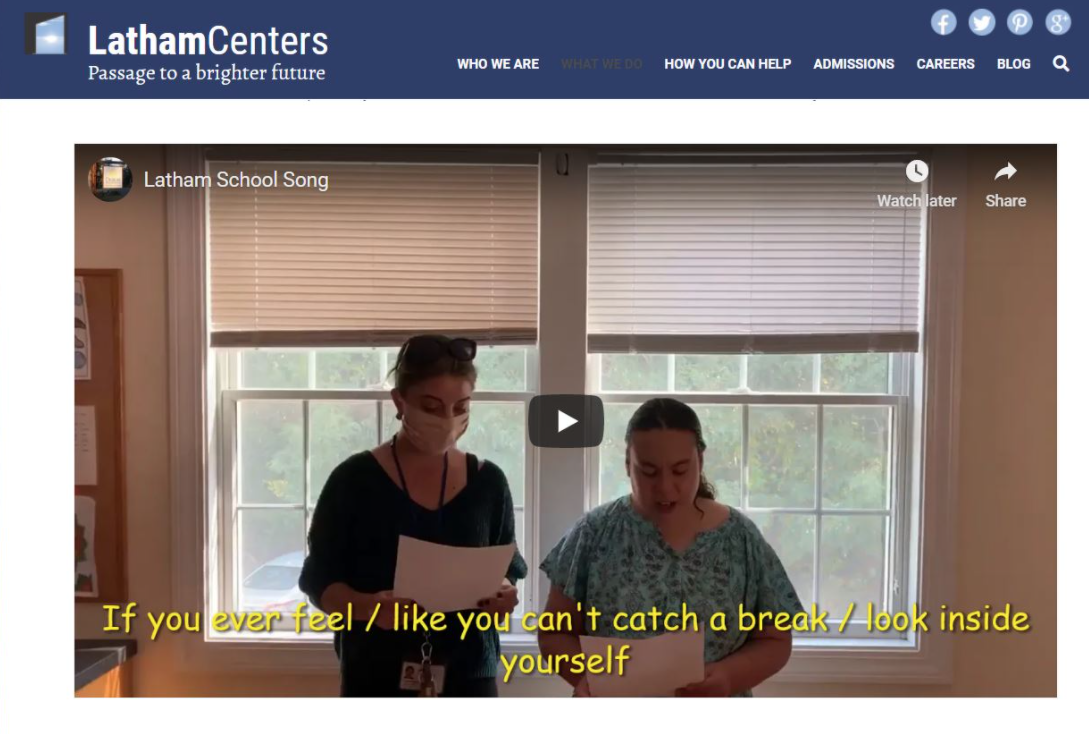Open the Pinterest social icon
Image resolution: width=1089 pixels, height=734 pixels.
click(x=1020, y=22)
